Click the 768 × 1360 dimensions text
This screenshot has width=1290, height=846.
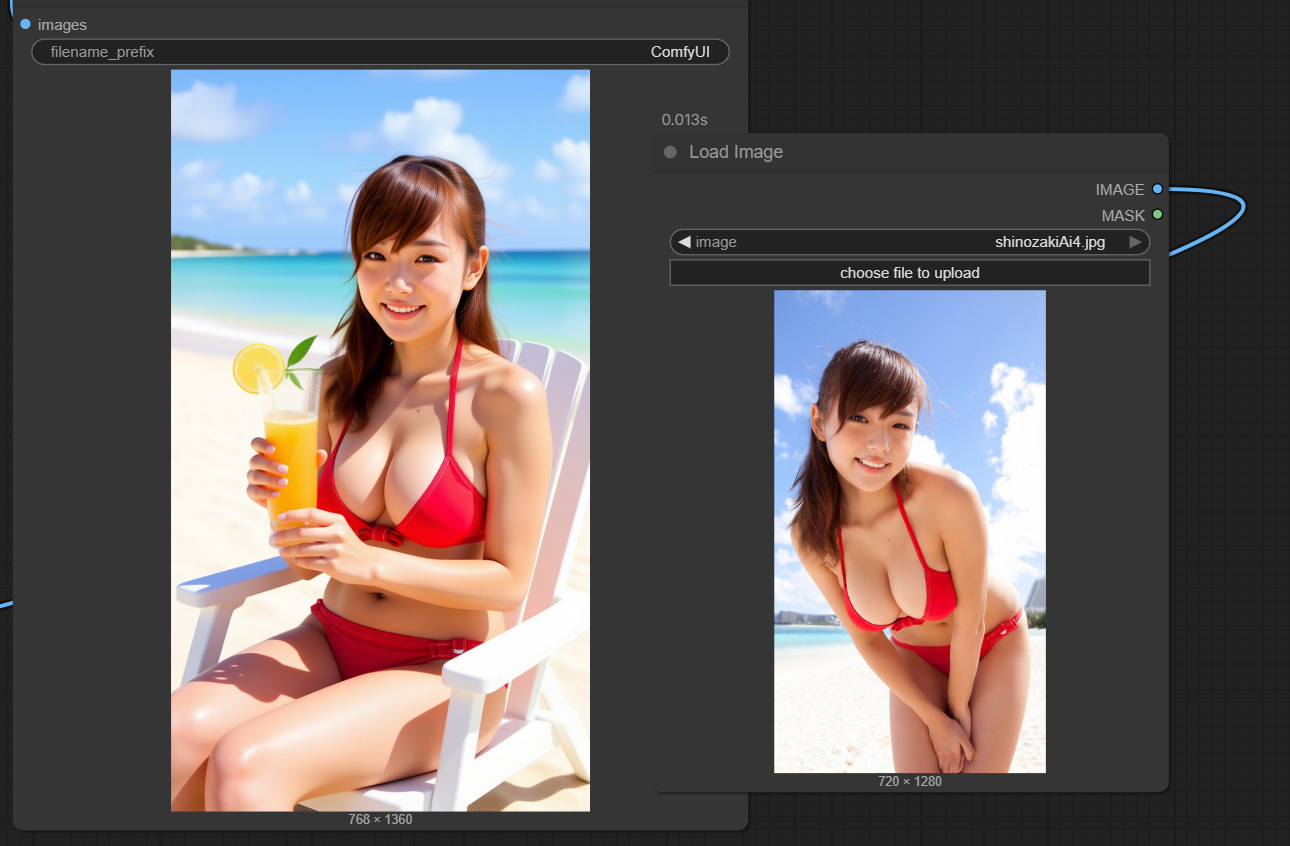(380, 820)
